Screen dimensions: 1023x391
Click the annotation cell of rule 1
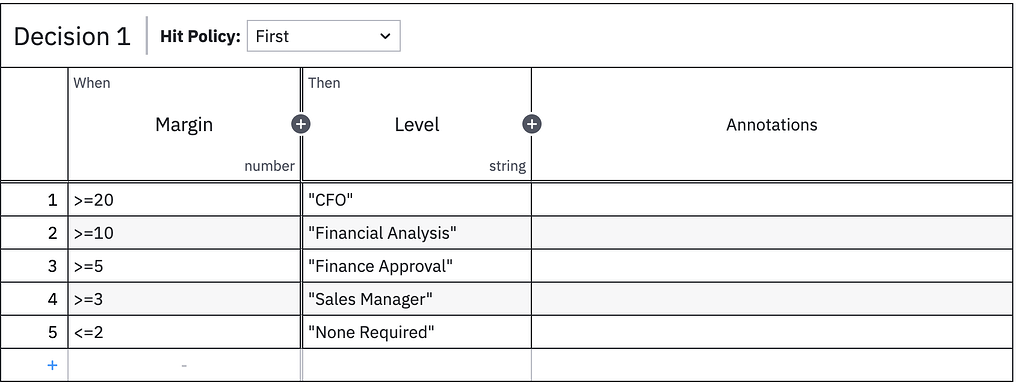772,200
